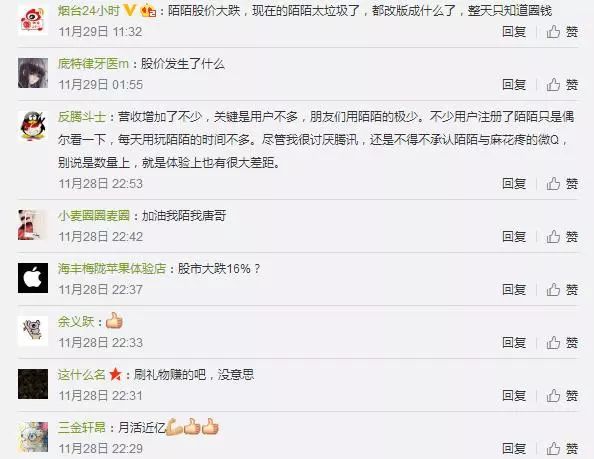Open 三金轩昂's username link
This screenshot has height=459, width=594.
81,428
